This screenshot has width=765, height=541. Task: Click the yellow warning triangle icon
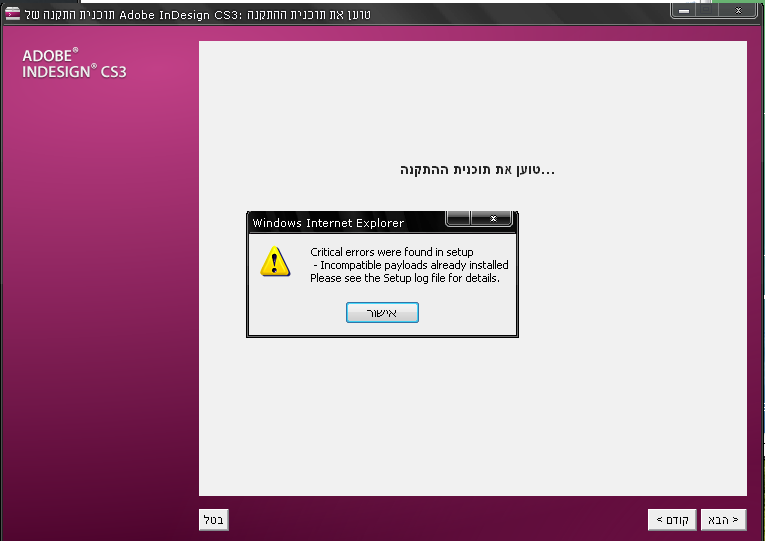pos(275,262)
